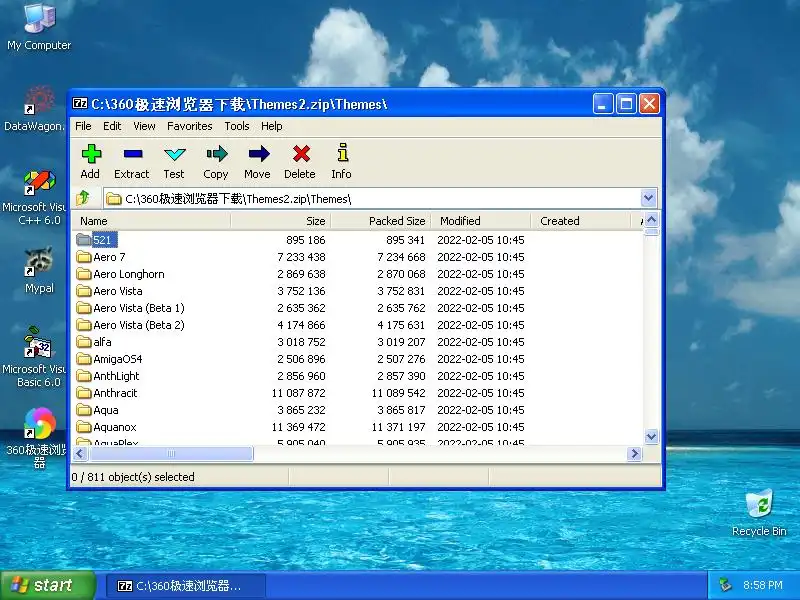This screenshot has height=600, width=800.
Task: Select the Aero 7 folder icon
Action: pyautogui.click(x=84, y=257)
